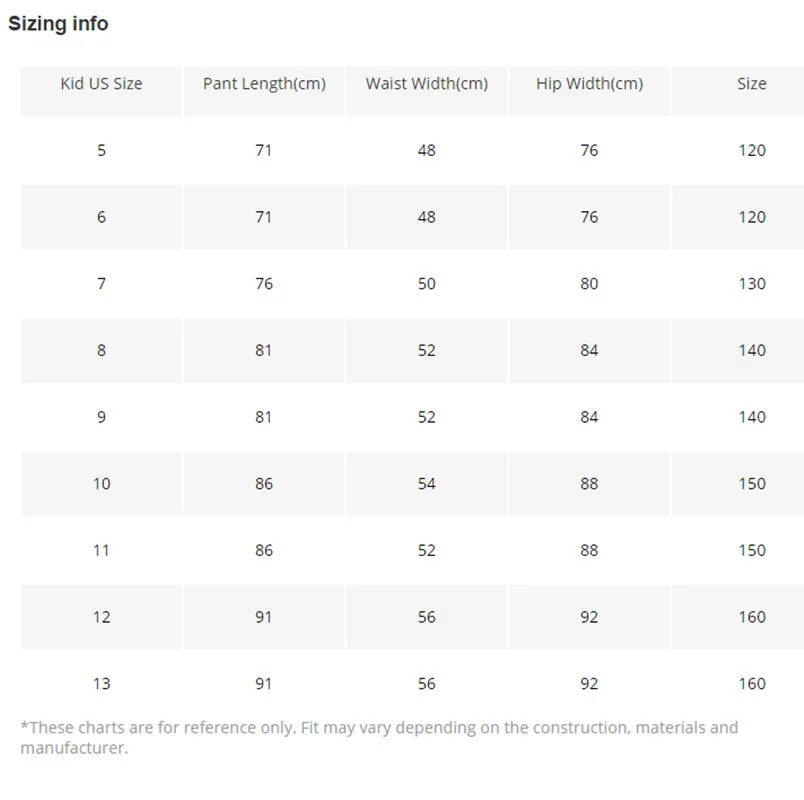
Task: Click the Pant Length(cm) column header
Action: pyautogui.click(x=264, y=84)
